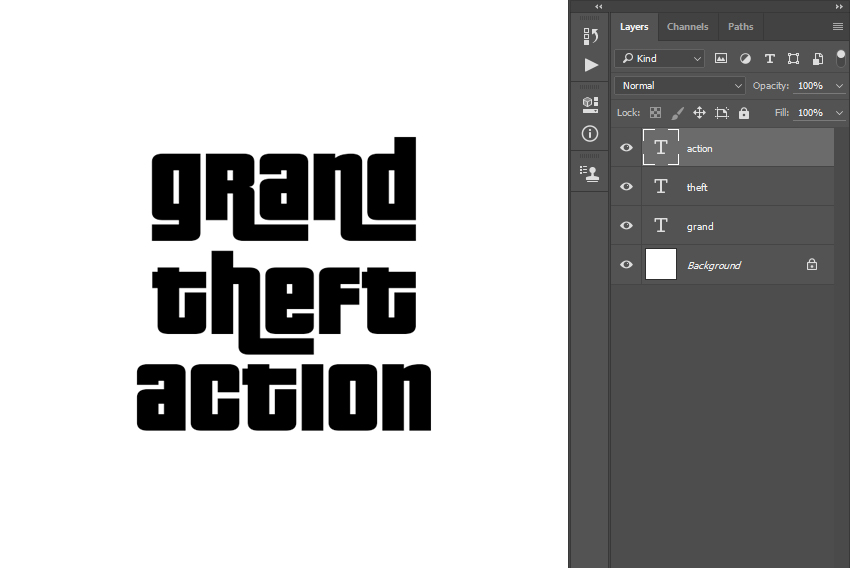This screenshot has height=568, width=850.
Task: Click the word grand on canvas
Action: click(284, 189)
